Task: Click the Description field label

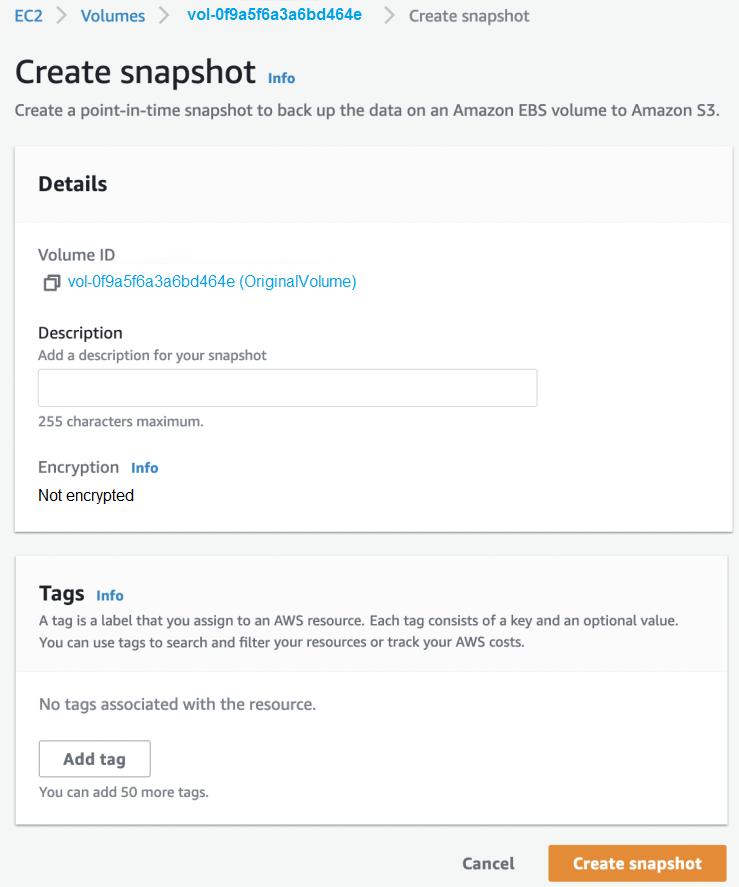Action: point(80,333)
